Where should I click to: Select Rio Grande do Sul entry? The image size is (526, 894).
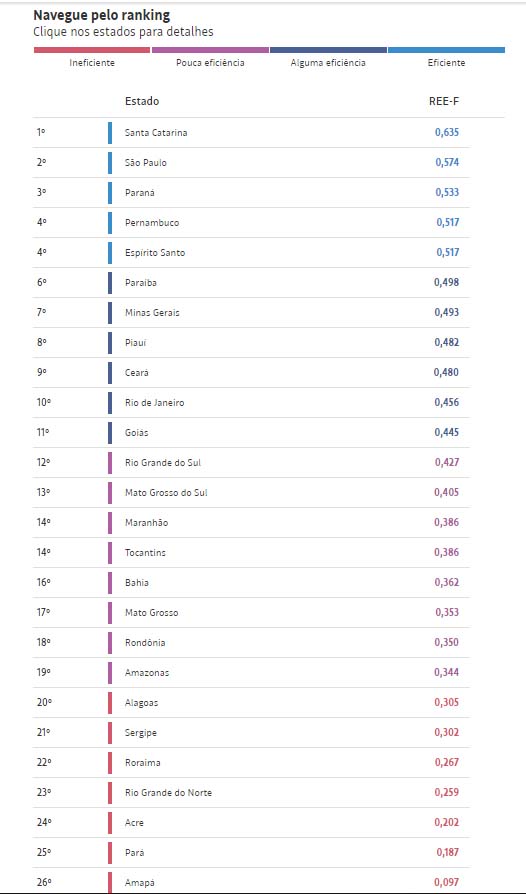251,462
